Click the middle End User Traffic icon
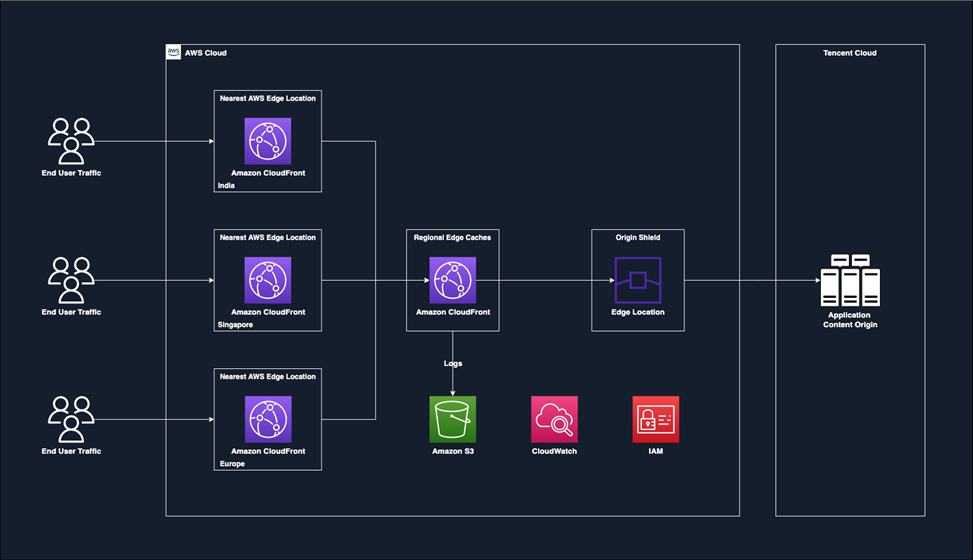The image size is (973, 560). [71, 280]
